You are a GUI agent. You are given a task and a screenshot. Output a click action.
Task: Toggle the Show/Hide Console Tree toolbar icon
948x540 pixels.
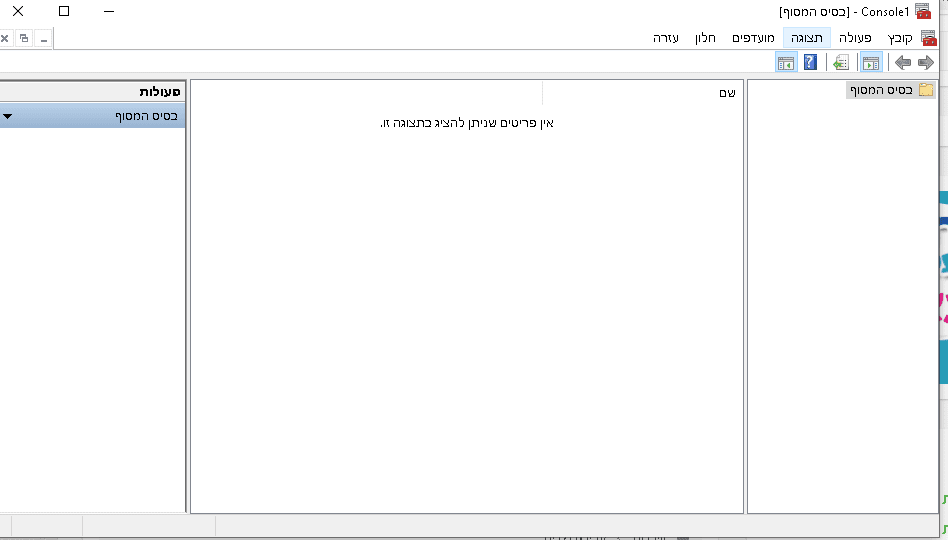tap(871, 62)
